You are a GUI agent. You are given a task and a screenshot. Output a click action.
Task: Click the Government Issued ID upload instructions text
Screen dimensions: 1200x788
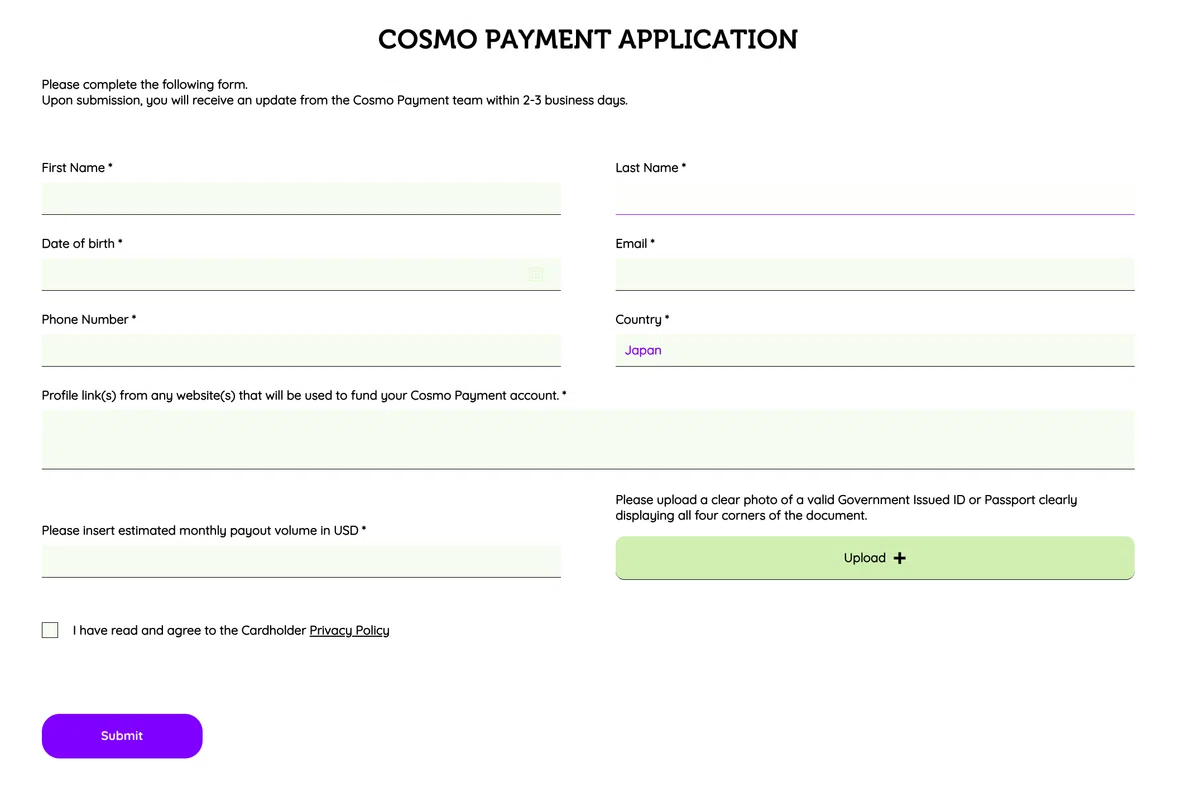846,507
